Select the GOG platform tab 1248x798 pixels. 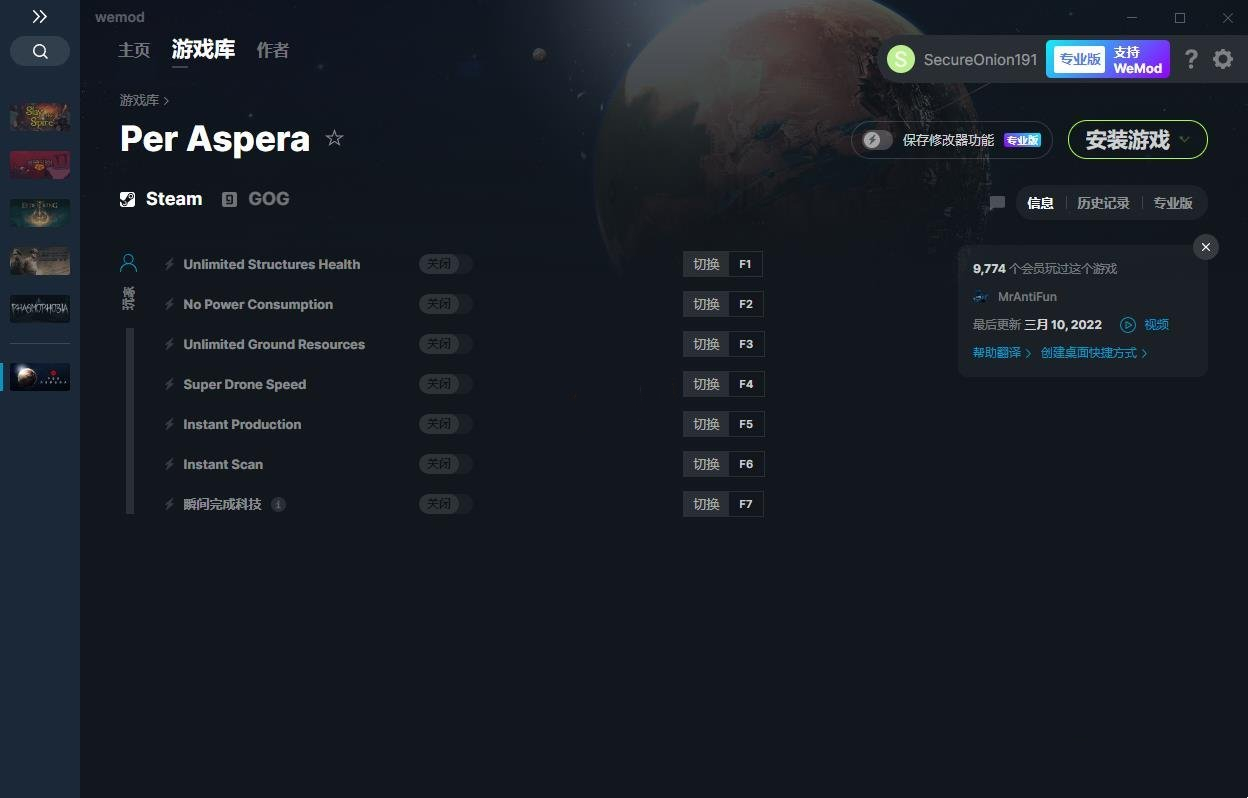point(256,199)
